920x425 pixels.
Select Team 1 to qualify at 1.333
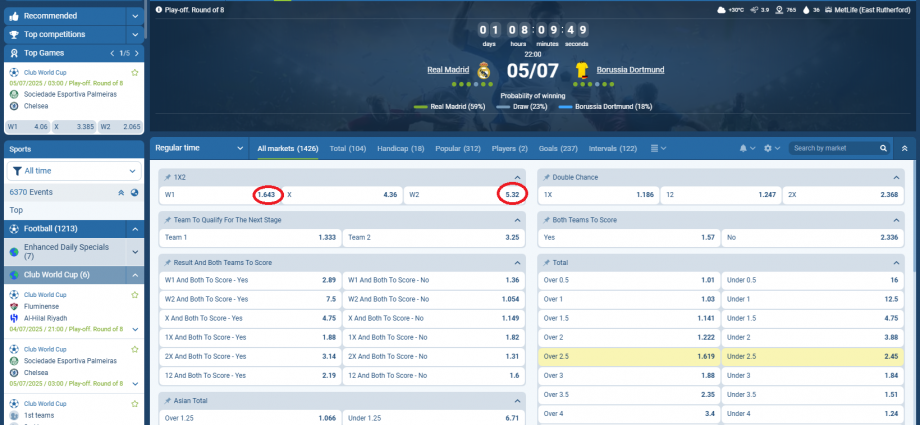(x=250, y=238)
